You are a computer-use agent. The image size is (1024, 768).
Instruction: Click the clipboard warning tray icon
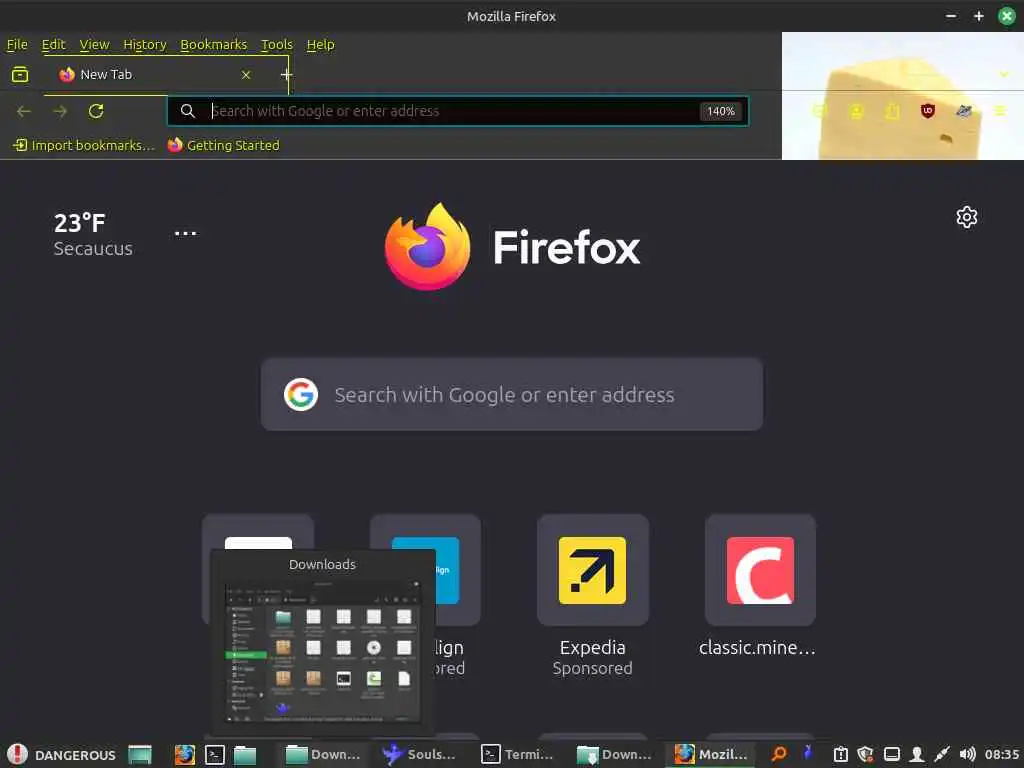[x=840, y=754]
